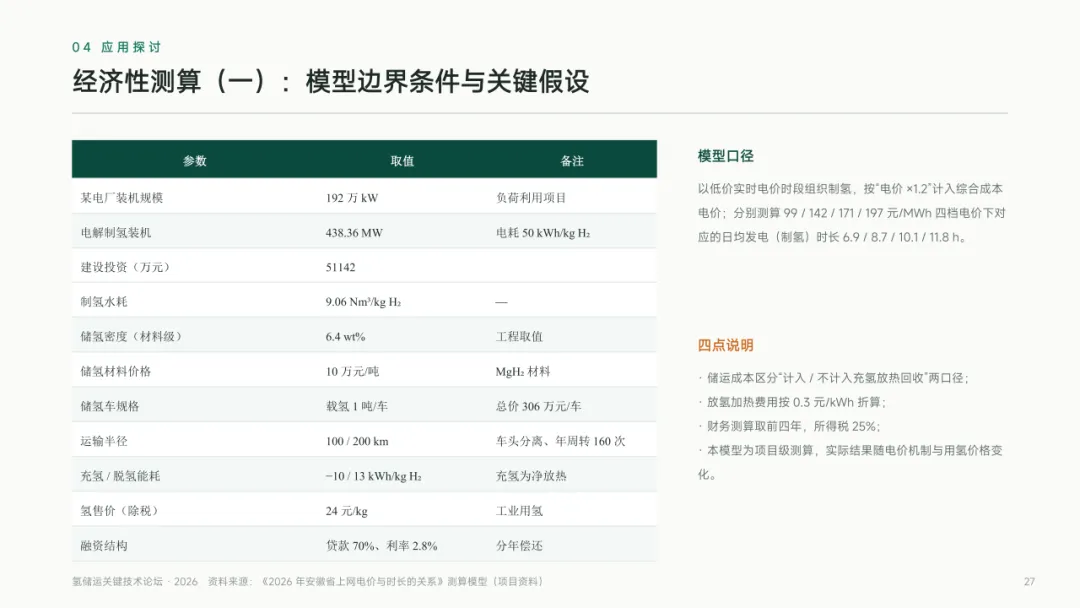The width and height of the screenshot is (1080, 608).
Task: Click the footer '氢储运关键技术论坛 · 2026'
Action: pyautogui.click(x=135, y=582)
